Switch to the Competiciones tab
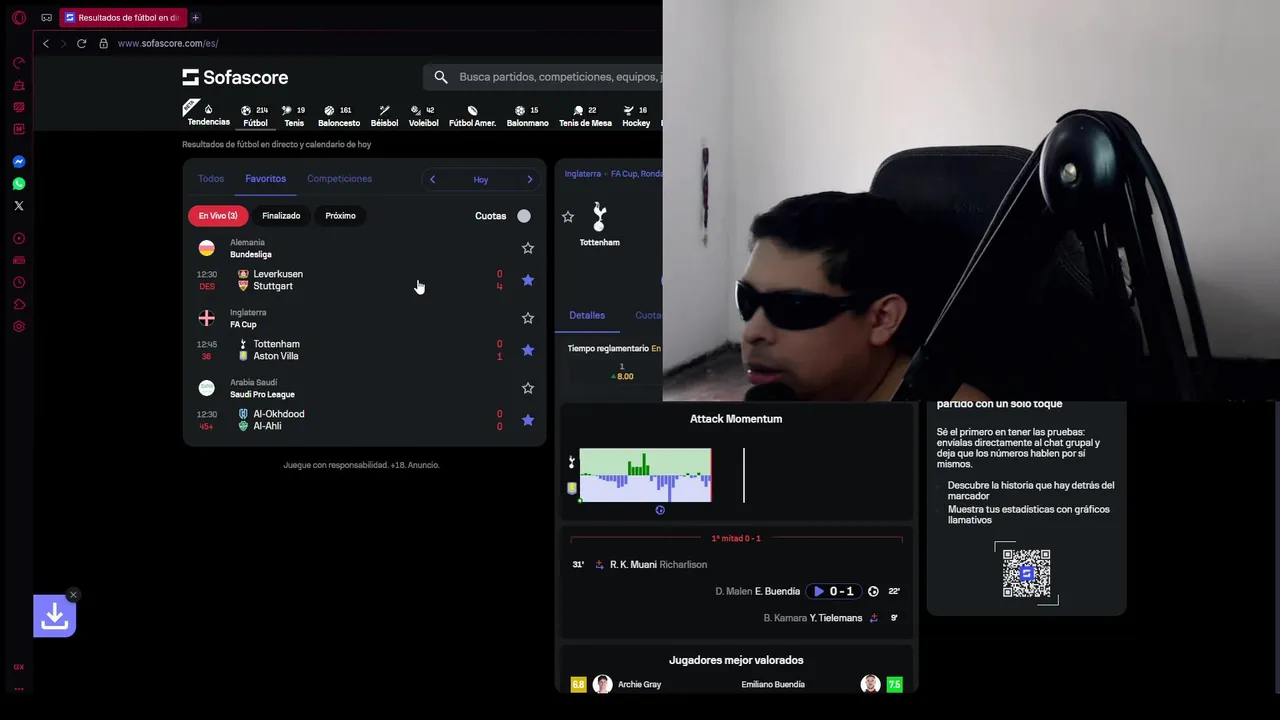The width and height of the screenshot is (1280, 720). tap(340, 179)
